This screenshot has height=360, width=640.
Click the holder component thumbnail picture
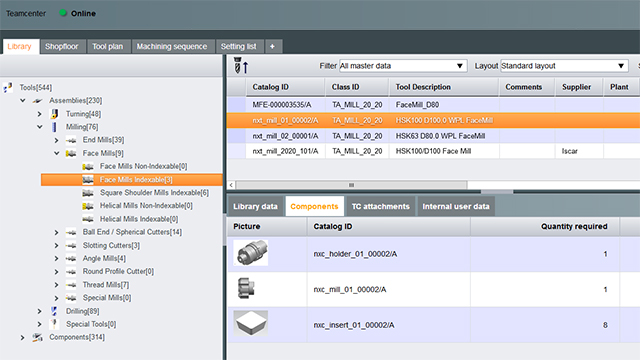pyautogui.click(x=251, y=253)
